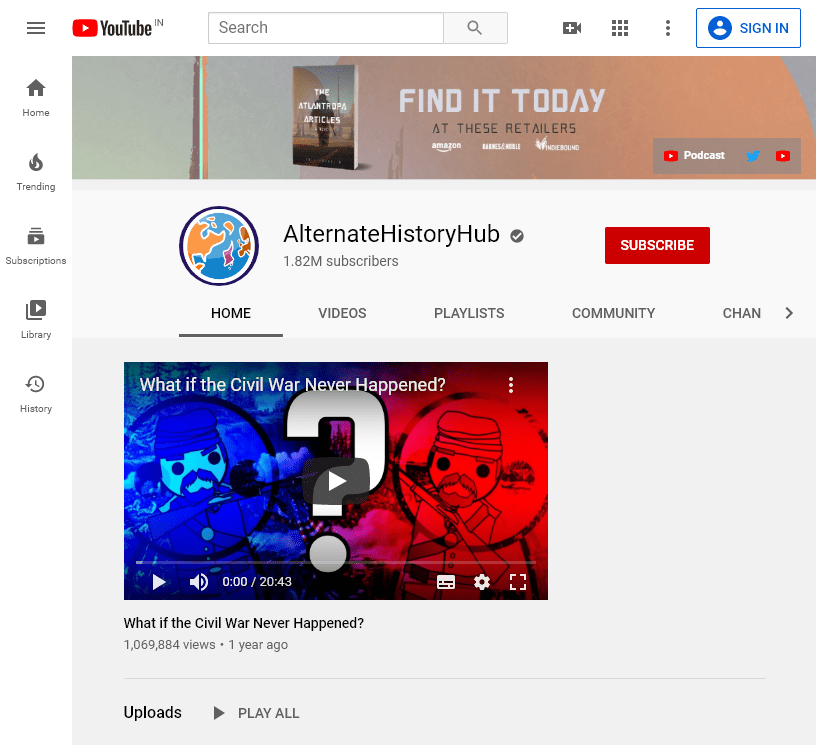This screenshot has height=745, width=816.
Task: Open the video title link below the player
Action: point(244,623)
